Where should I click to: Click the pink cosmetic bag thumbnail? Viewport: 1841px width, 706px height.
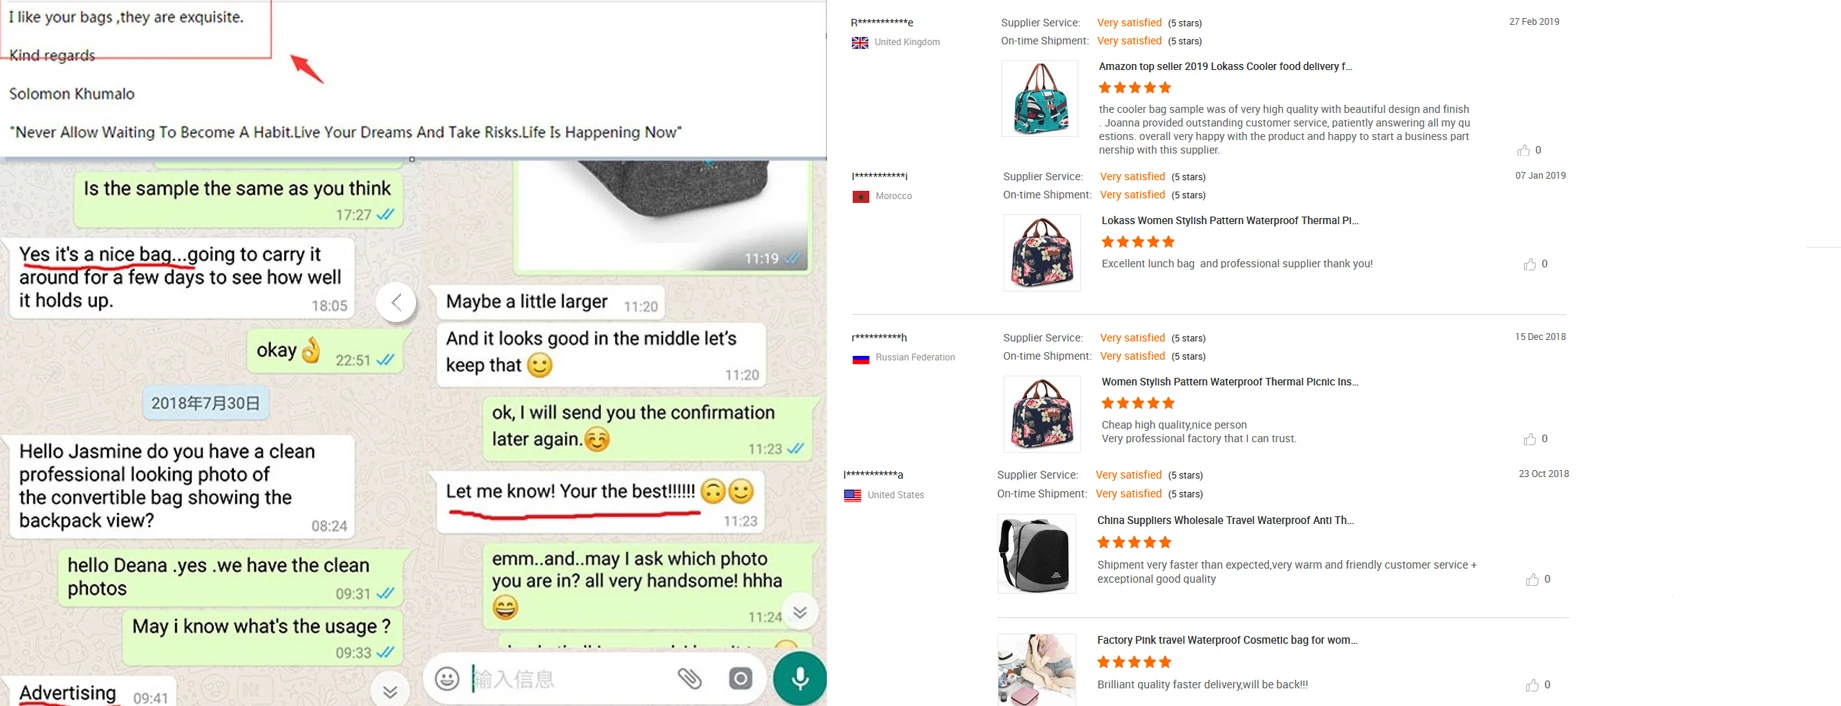[x=1037, y=670]
